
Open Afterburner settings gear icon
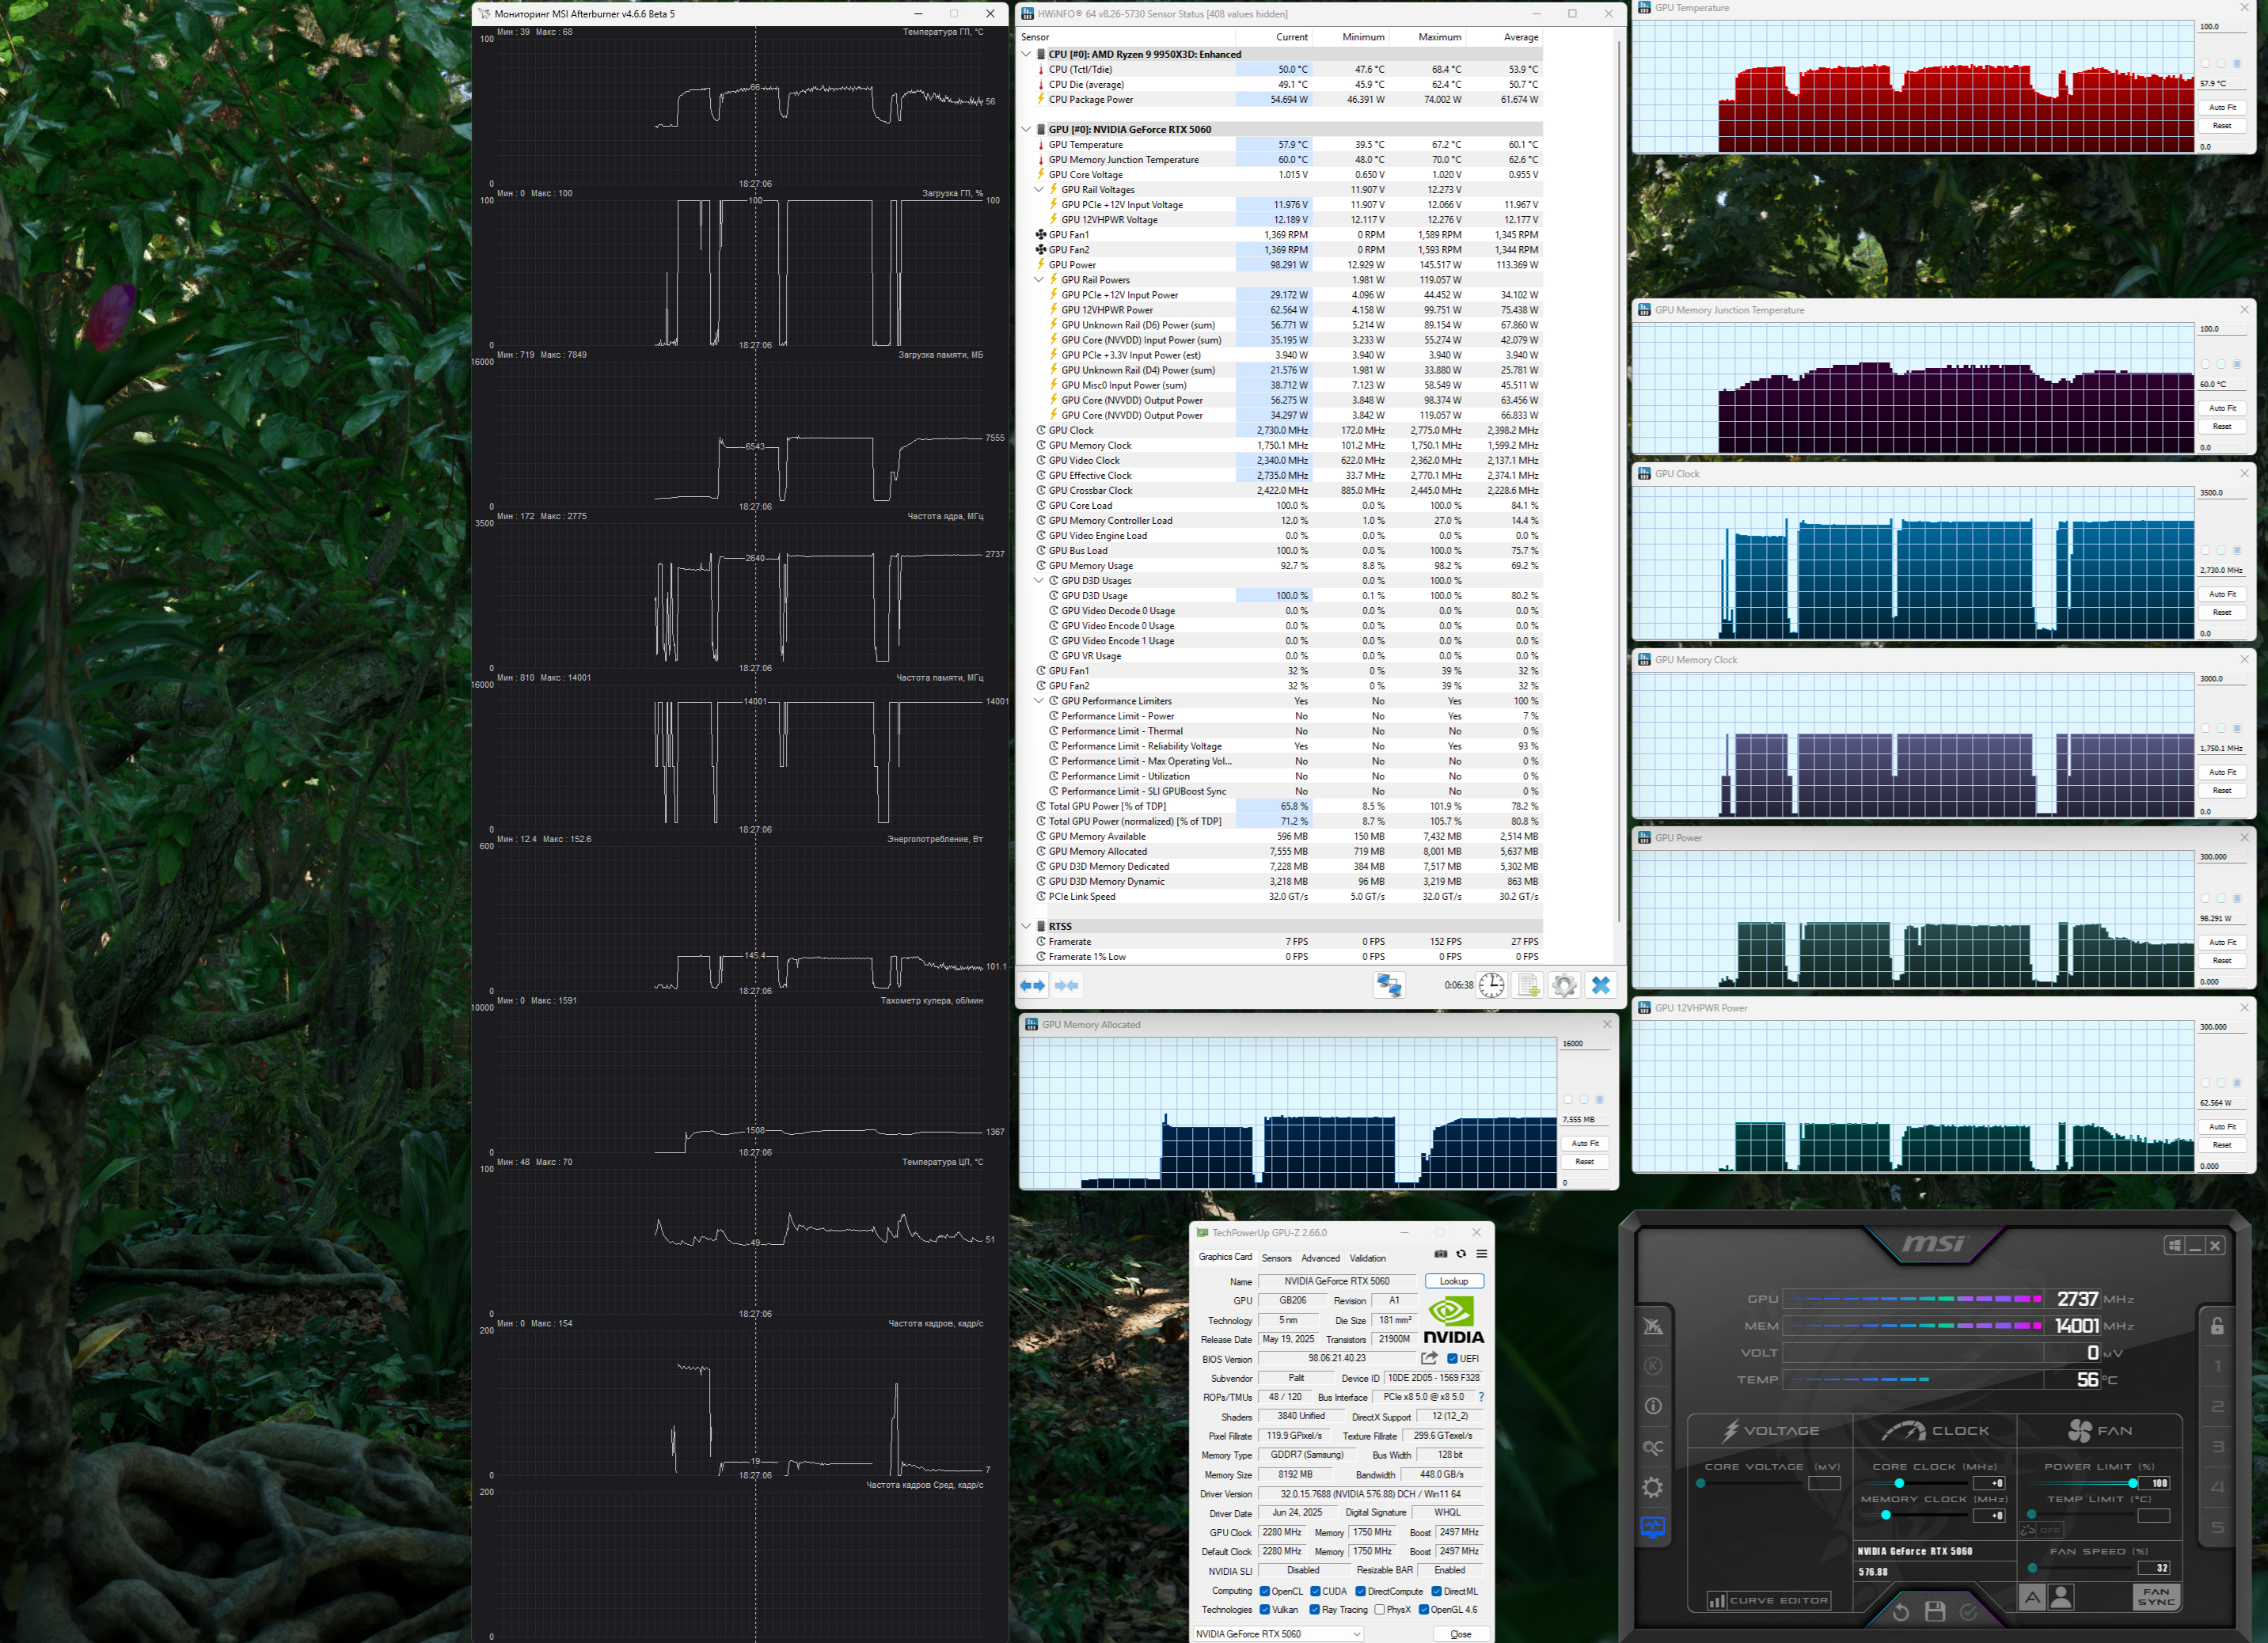[x=1652, y=1487]
